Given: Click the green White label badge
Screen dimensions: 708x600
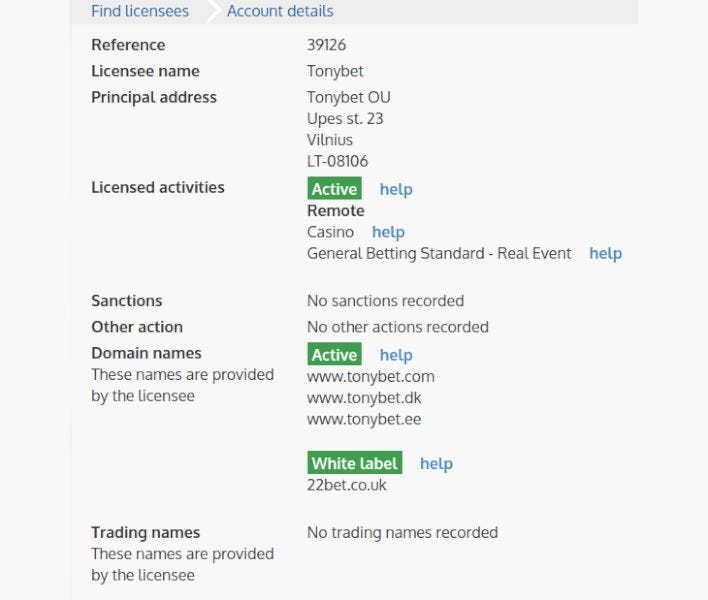Looking at the screenshot, I should click(x=355, y=463).
